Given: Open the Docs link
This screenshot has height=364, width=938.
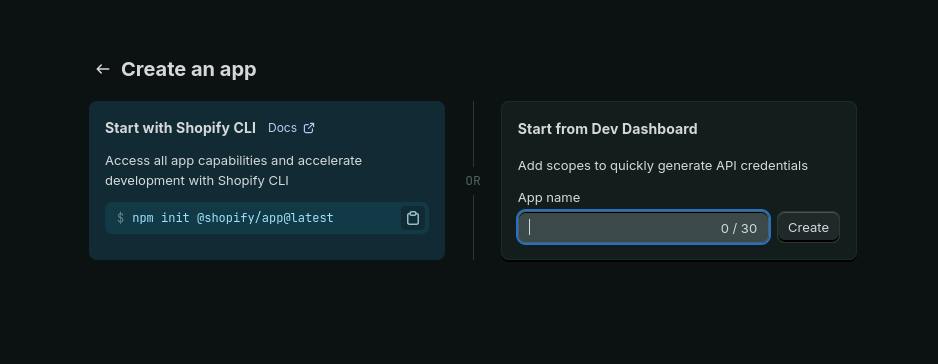Looking at the screenshot, I should point(282,128).
